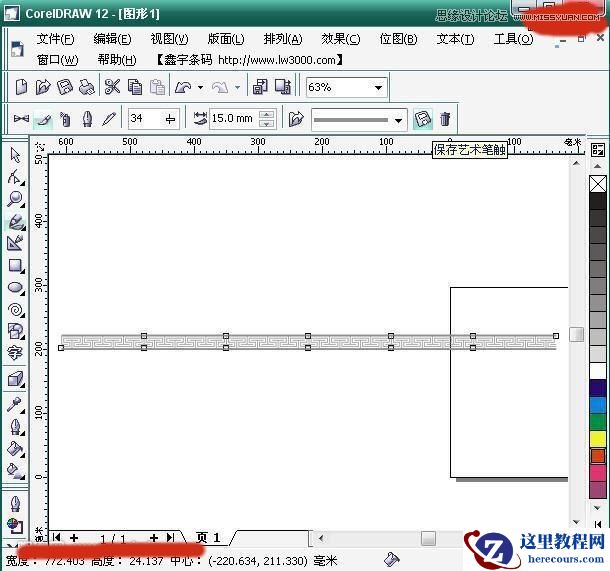
Task: Select the Zoom magnifier tool
Action: 15,199
